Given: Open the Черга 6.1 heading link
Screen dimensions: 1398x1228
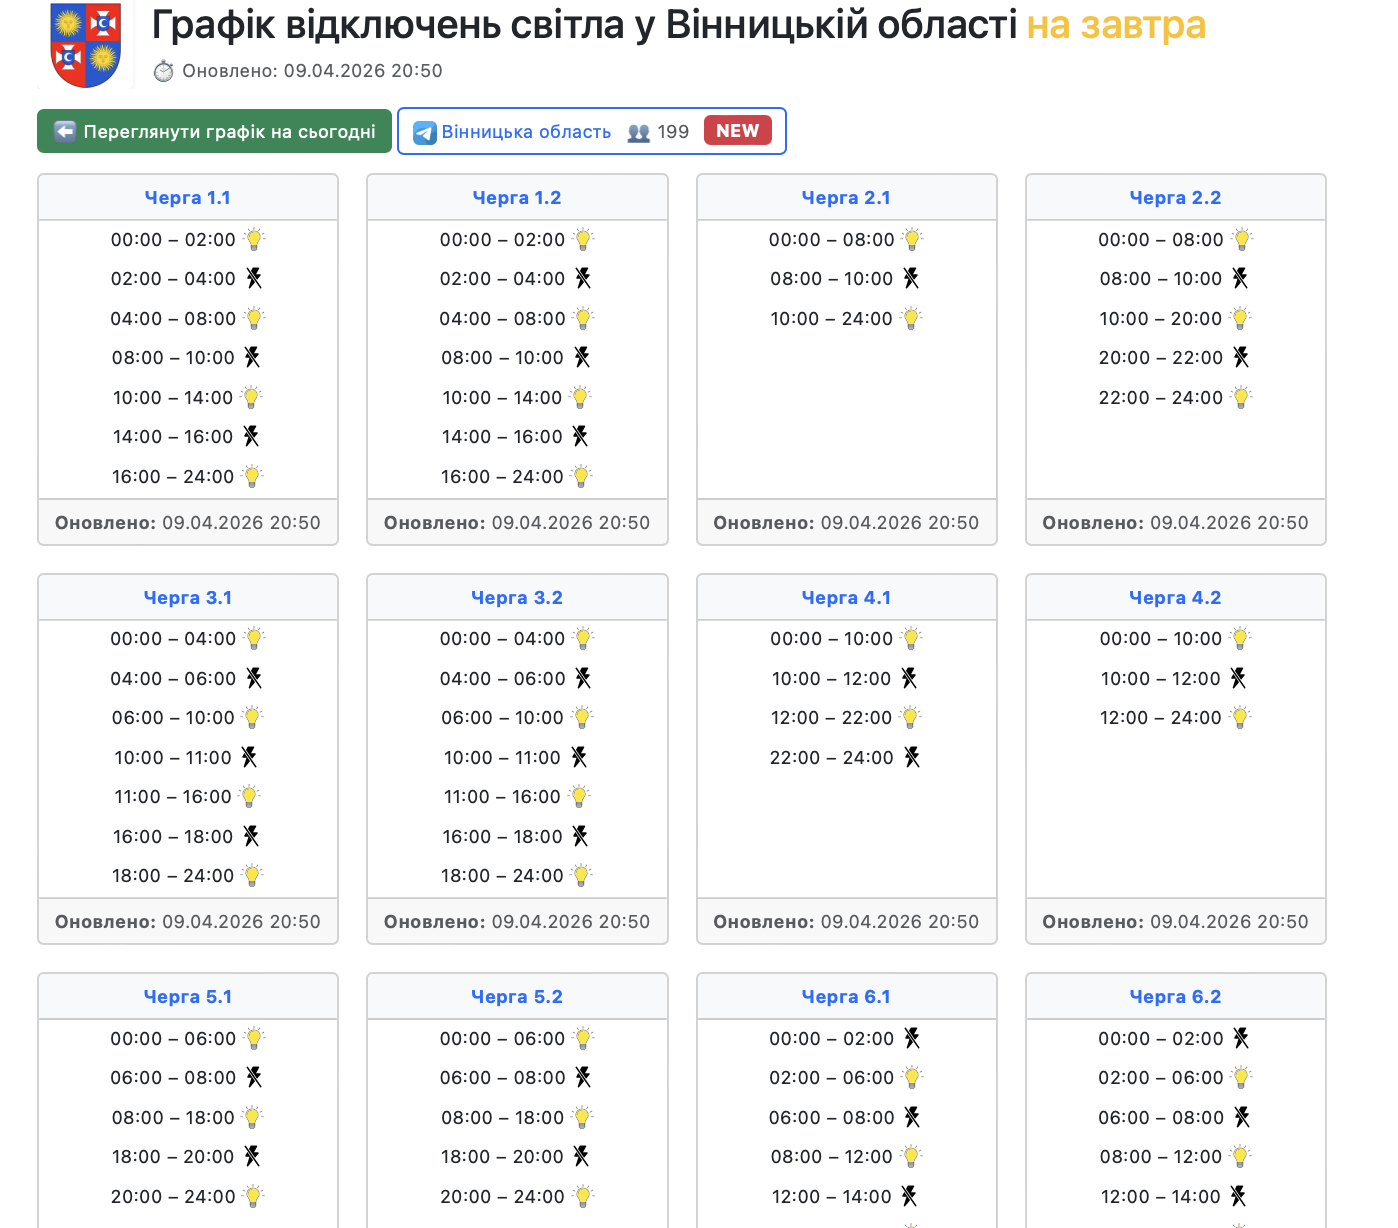Looking at the screenshot, I should [x=846, y=997].
